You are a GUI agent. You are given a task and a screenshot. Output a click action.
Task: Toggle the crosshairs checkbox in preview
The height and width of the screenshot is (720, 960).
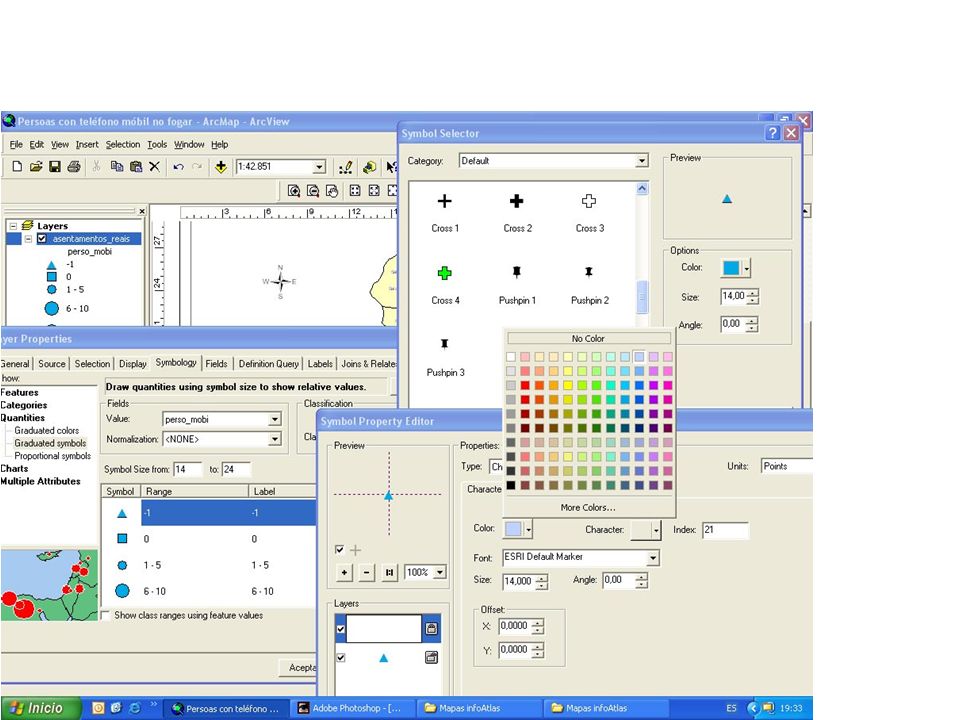[340, 550]
